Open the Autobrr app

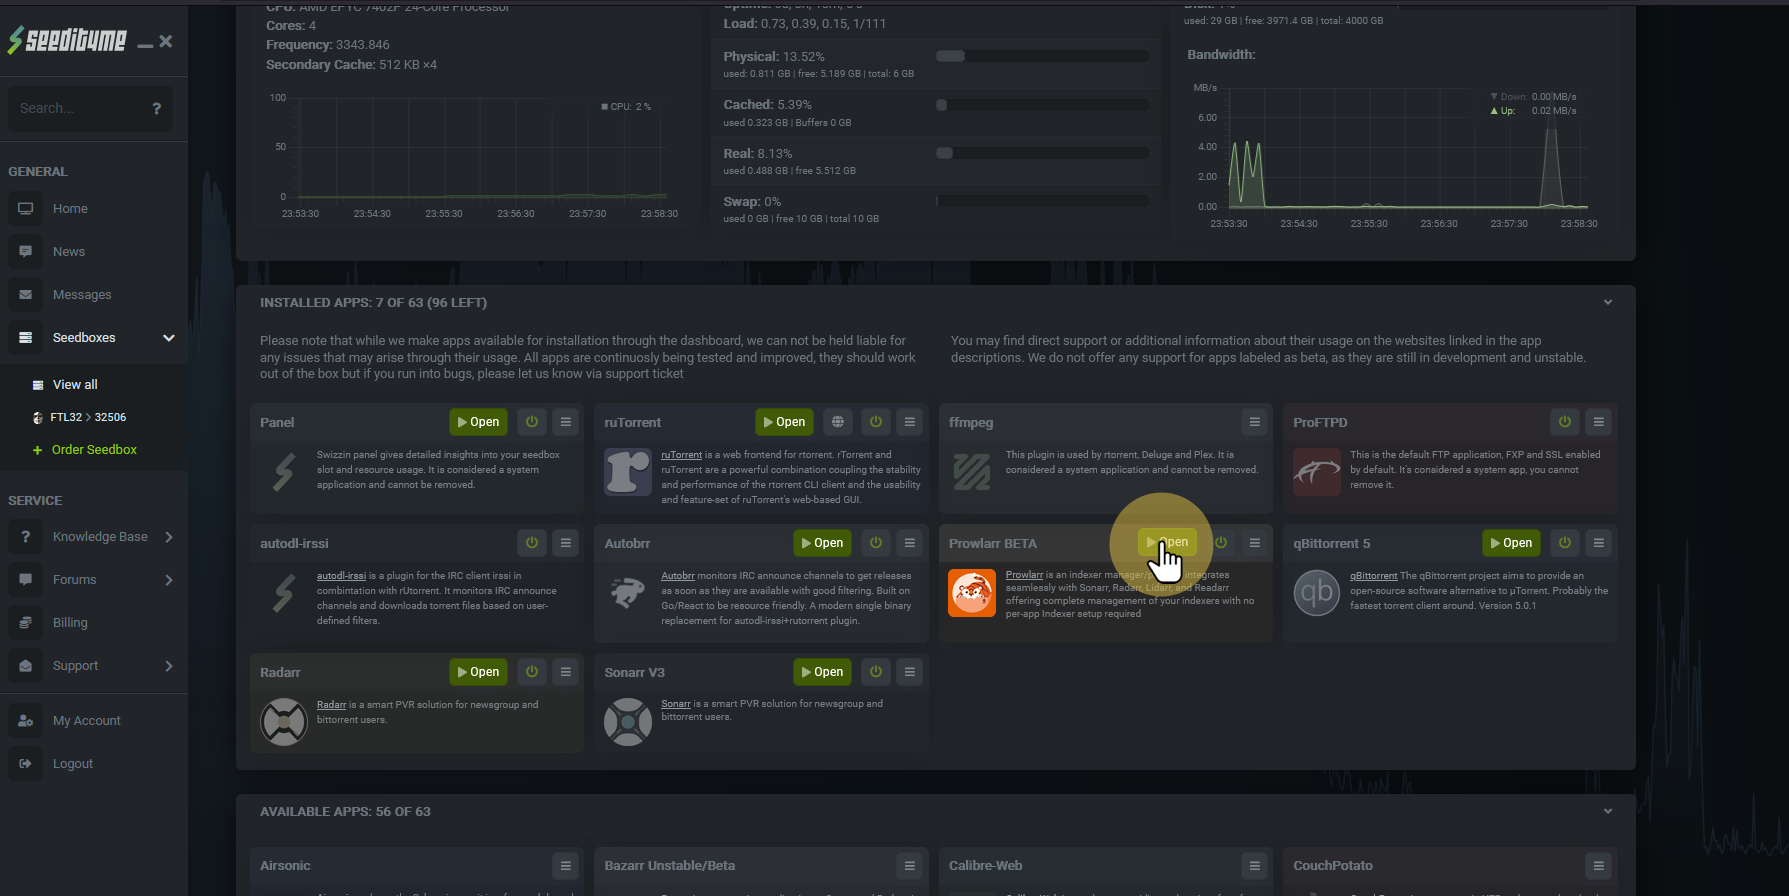[x=822, y=543]
